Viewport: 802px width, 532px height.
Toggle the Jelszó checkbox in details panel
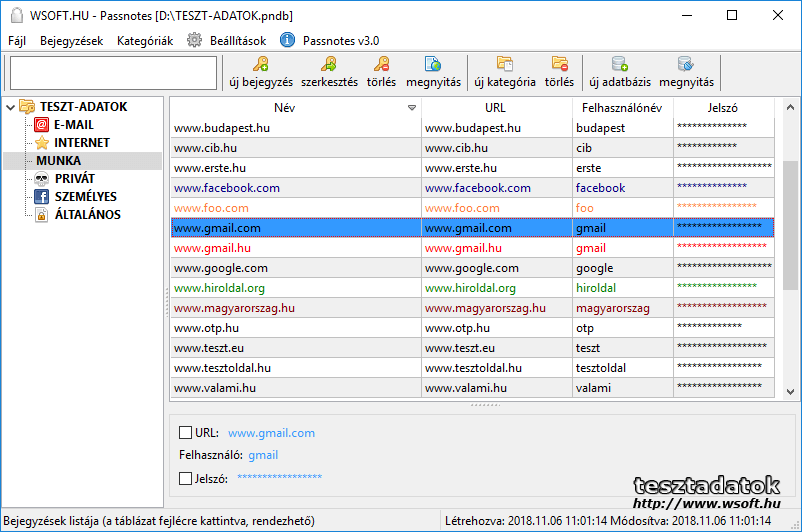pos(185,479)
